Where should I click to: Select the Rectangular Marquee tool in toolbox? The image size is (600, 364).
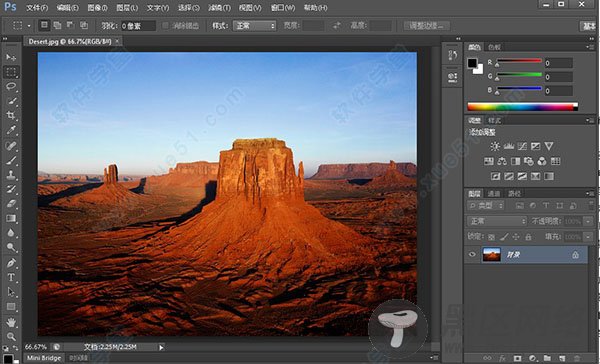11,72
